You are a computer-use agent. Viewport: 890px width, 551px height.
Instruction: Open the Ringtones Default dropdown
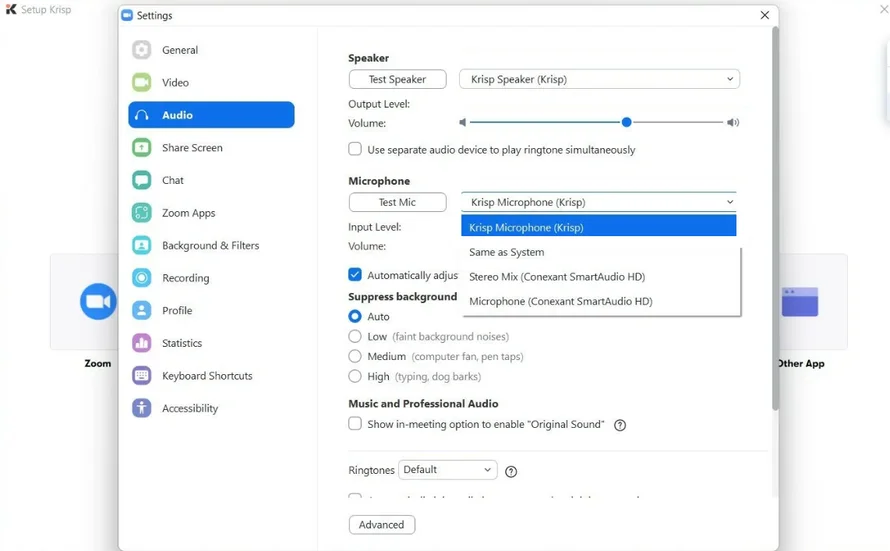(448, 470)
